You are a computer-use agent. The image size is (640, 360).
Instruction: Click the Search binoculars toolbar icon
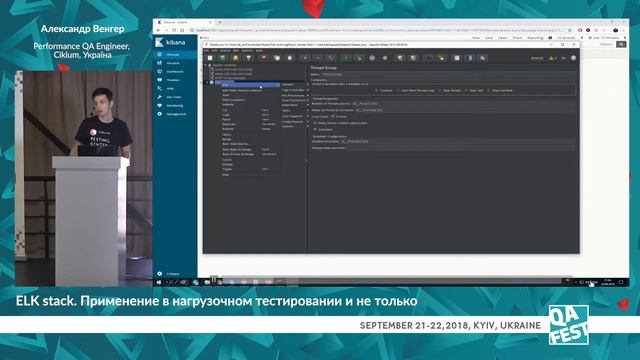click(x=428, y=58)
